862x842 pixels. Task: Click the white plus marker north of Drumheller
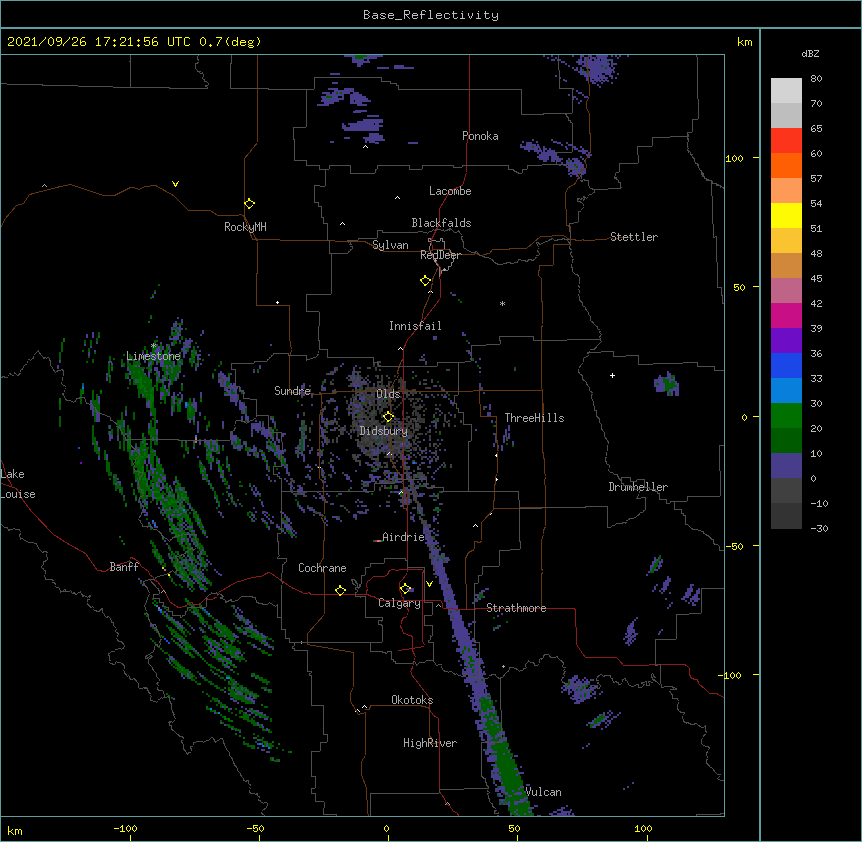(612, 375)
